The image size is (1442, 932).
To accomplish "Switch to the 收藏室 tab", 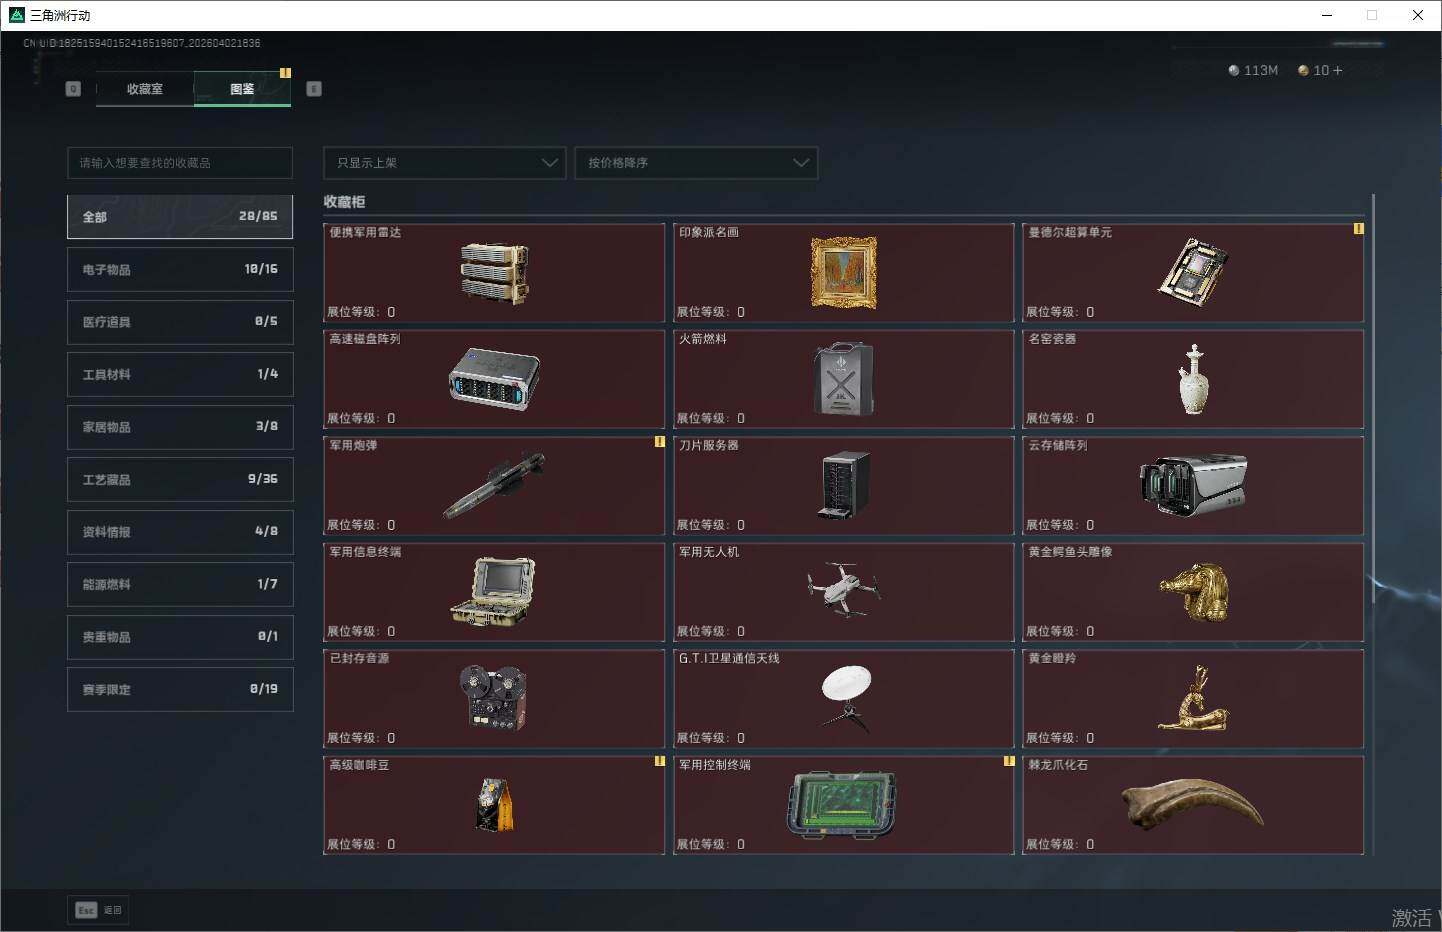I will pos(145,89).
